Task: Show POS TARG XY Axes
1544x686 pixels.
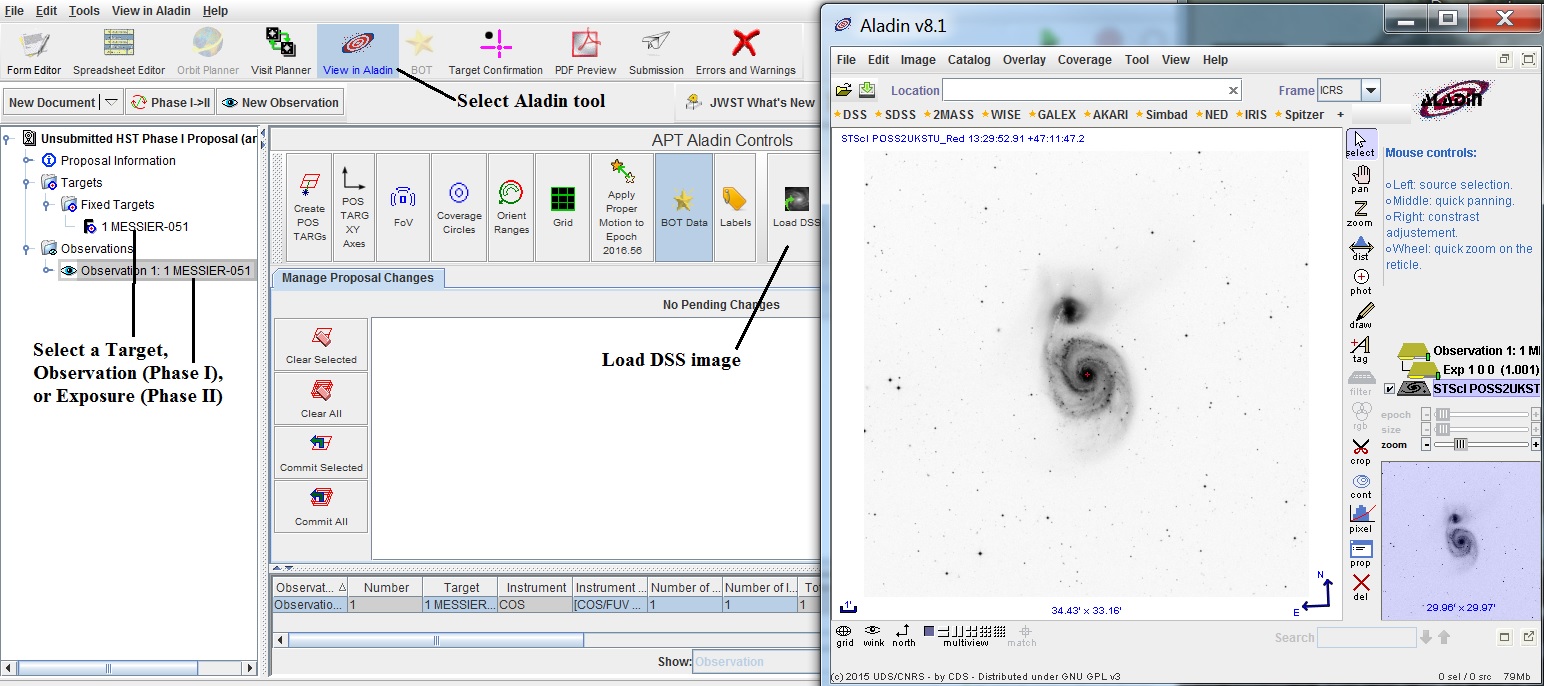Action: (x=354, y=207)
